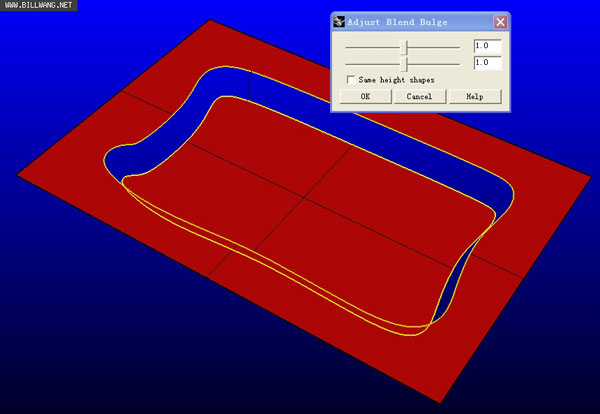Close the Adjust Blend Bulge dialog
Image resolution: width=600 pixels, height=414 pixels.
pos(500,22)
